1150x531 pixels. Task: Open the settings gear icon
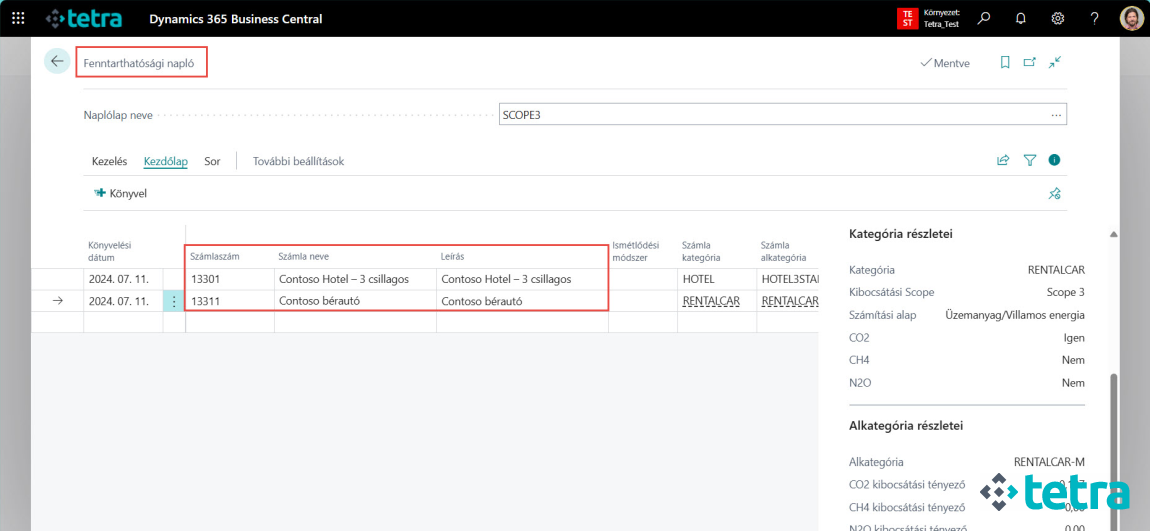pyautogui.click(x=1057, y=19)
